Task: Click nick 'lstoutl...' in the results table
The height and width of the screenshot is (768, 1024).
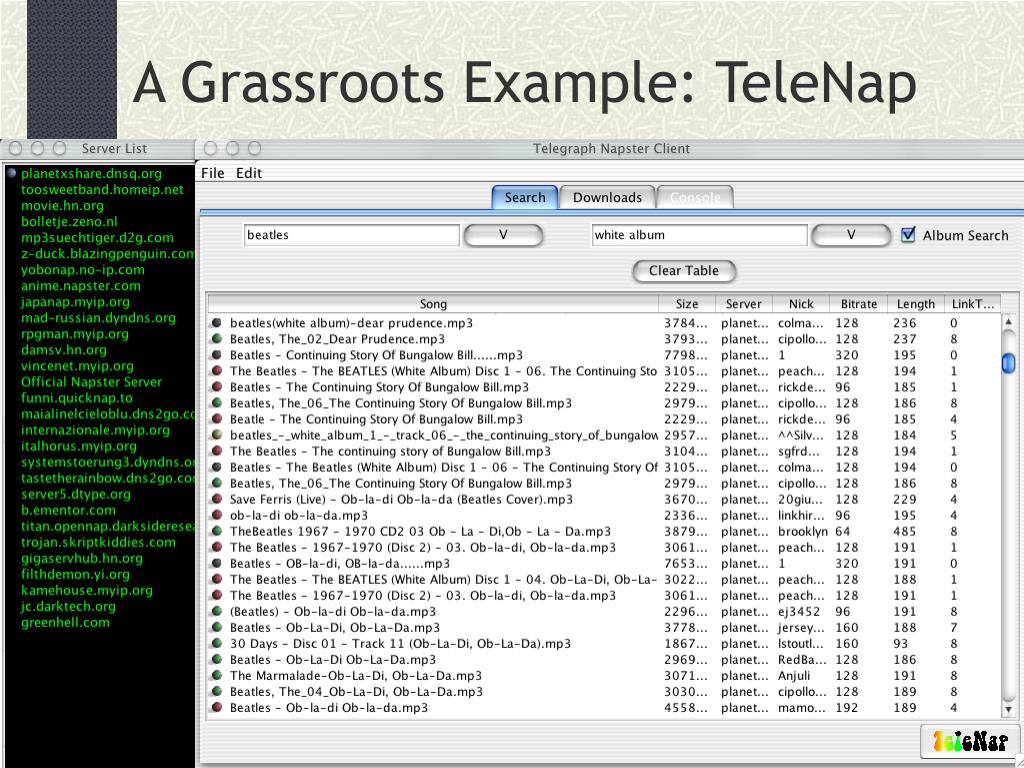Action: (801, 643)
